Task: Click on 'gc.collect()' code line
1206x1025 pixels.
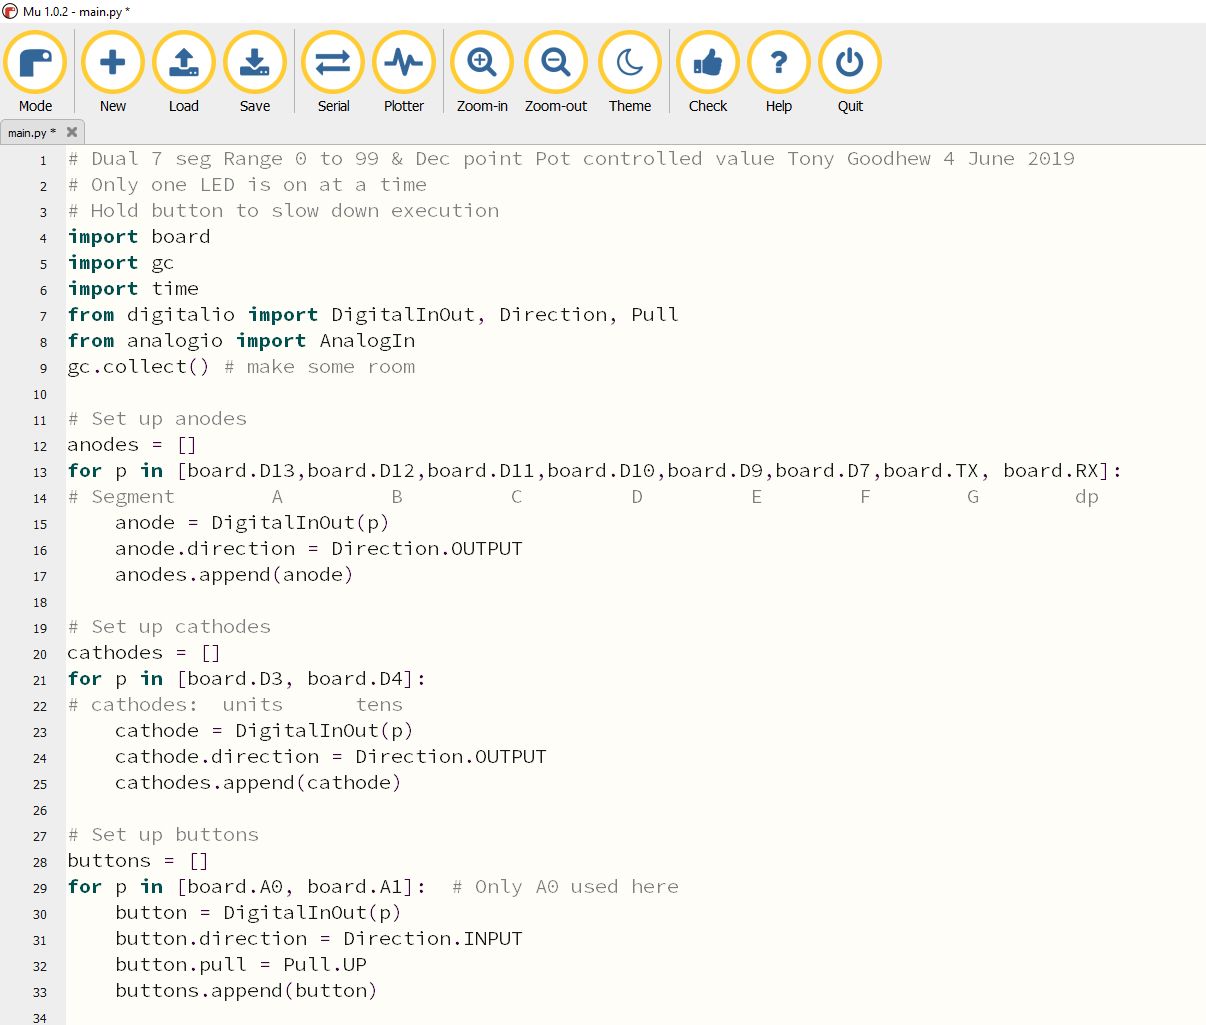Action: click(x=139, y=367)
